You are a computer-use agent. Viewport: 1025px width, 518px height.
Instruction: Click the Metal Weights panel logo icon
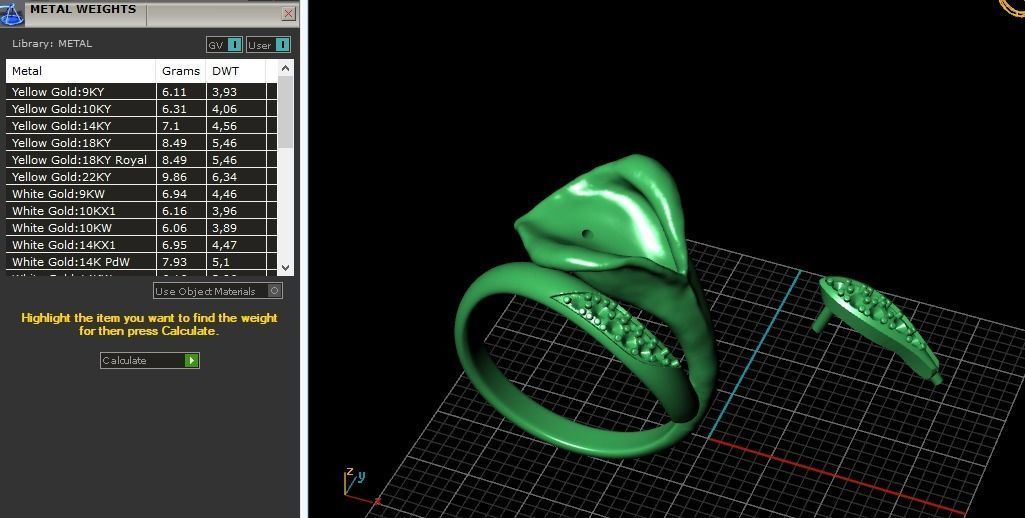12,12
